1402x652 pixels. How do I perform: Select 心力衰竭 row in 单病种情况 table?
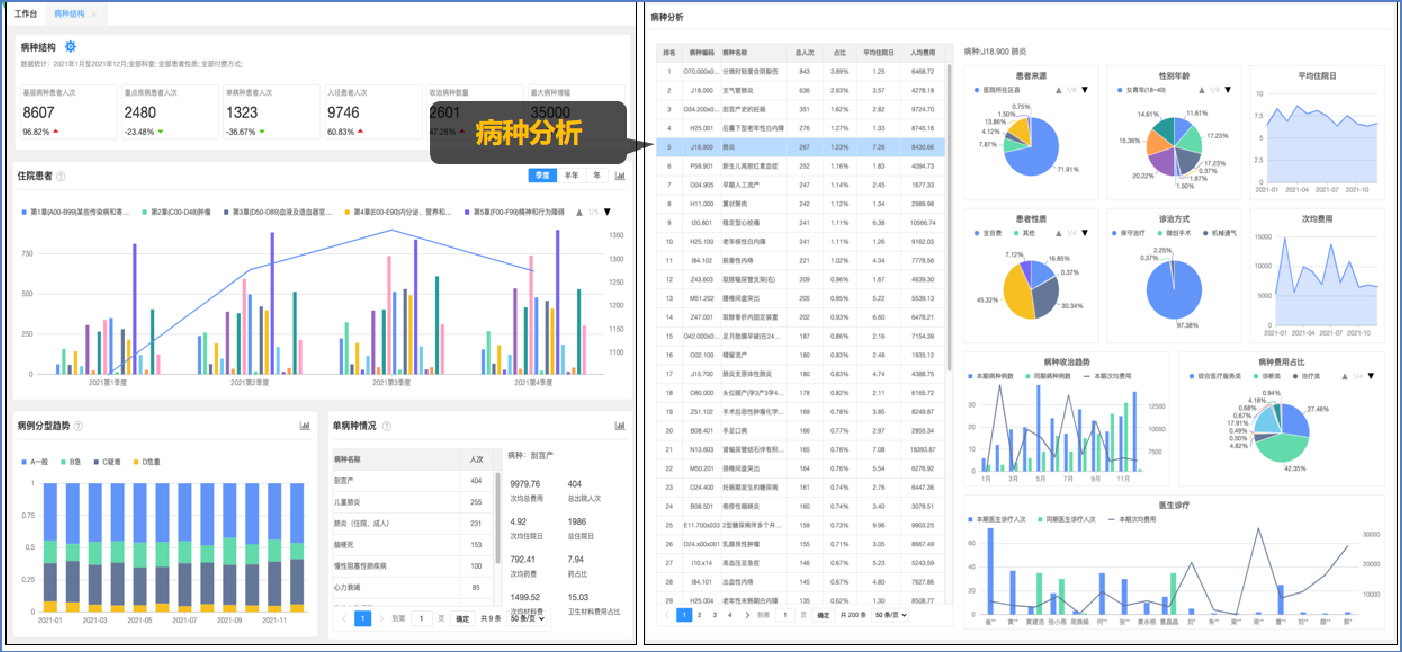412,587
